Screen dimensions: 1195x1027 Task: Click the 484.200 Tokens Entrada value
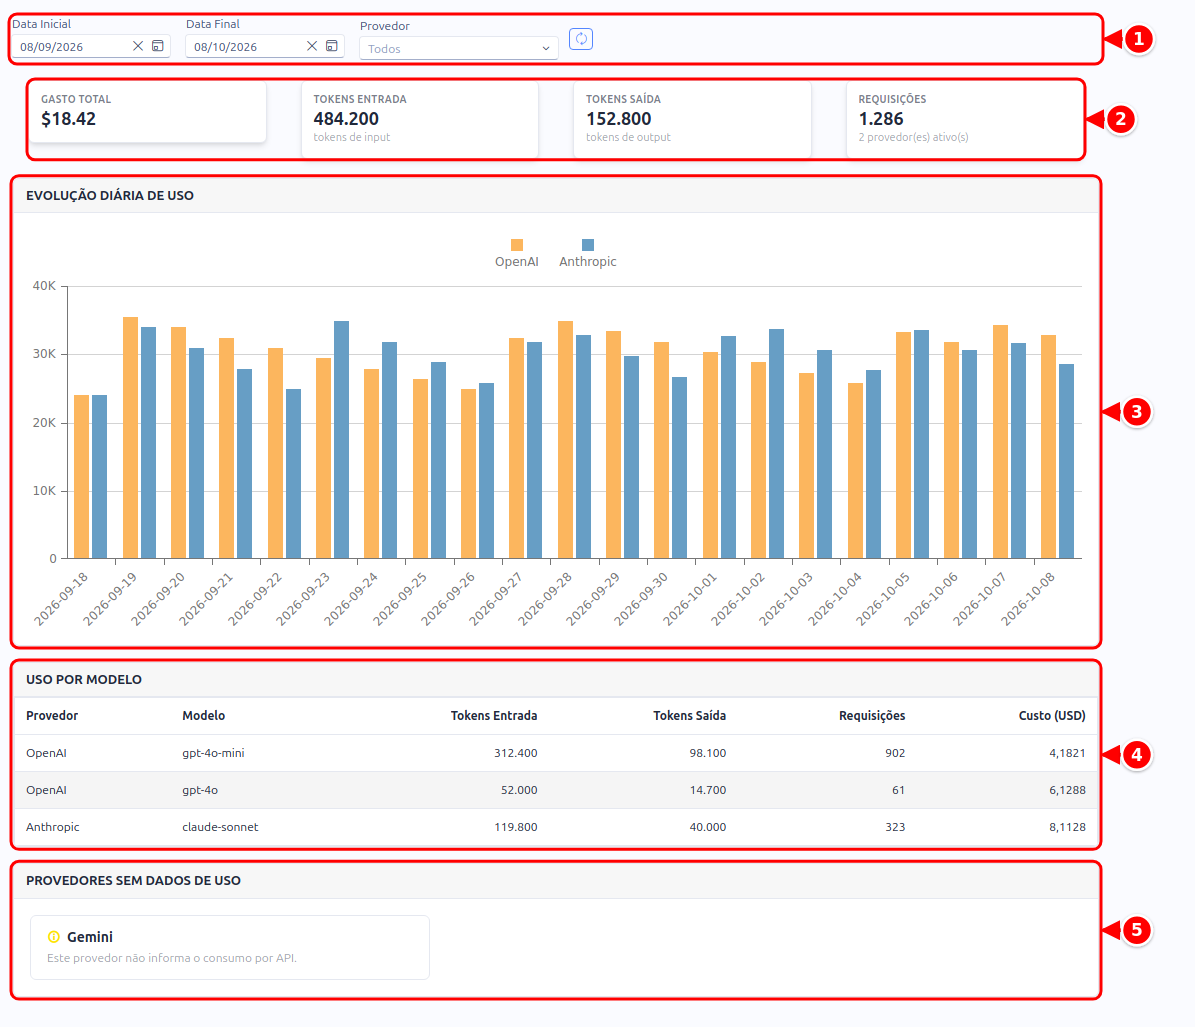346,119
